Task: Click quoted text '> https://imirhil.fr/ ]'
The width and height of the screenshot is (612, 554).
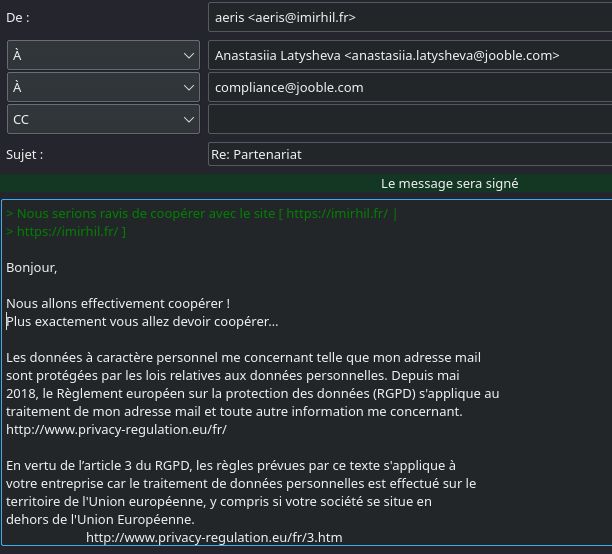Action: coord(66,232)
